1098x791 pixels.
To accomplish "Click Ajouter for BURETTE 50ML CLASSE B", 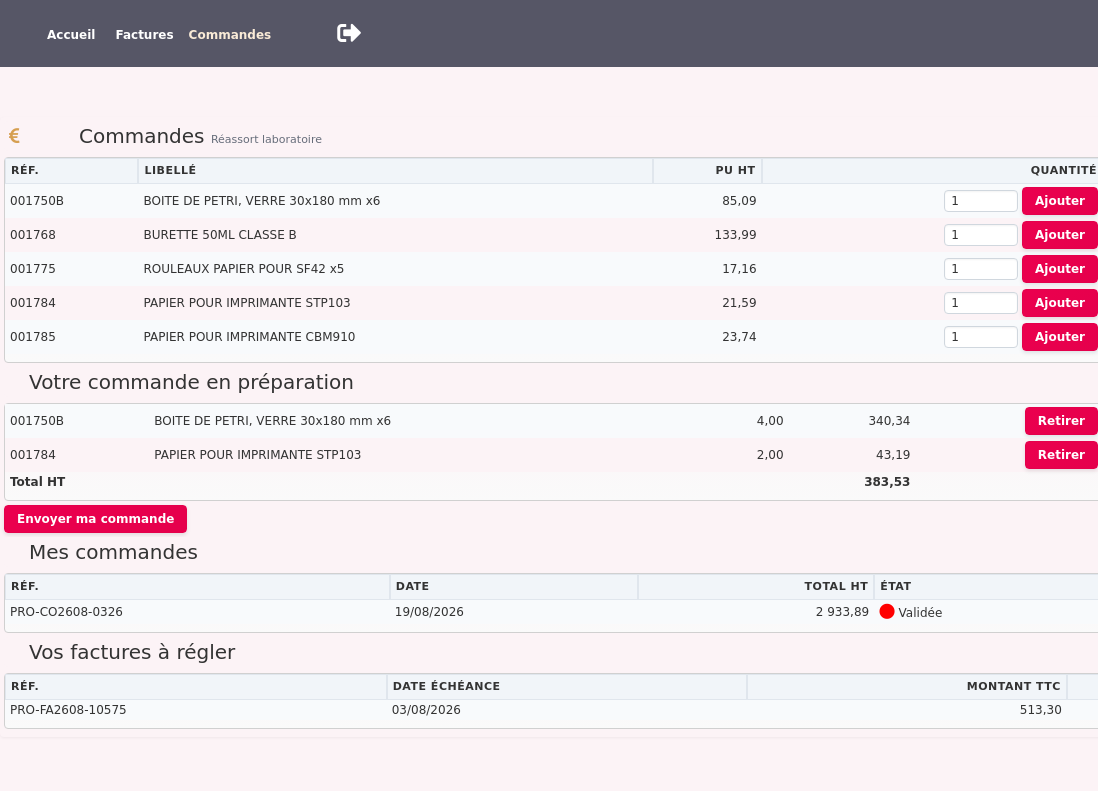I will 1059,234.
